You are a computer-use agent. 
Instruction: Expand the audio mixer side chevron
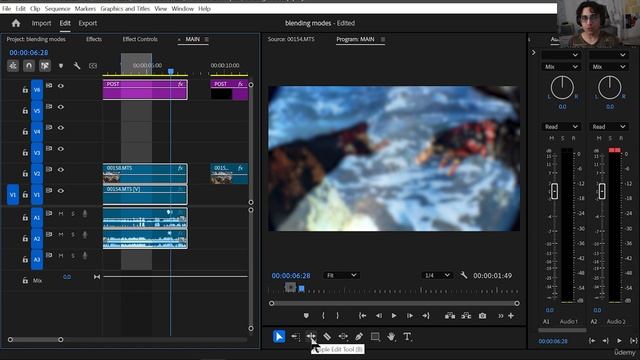click(x=533, y=53)
